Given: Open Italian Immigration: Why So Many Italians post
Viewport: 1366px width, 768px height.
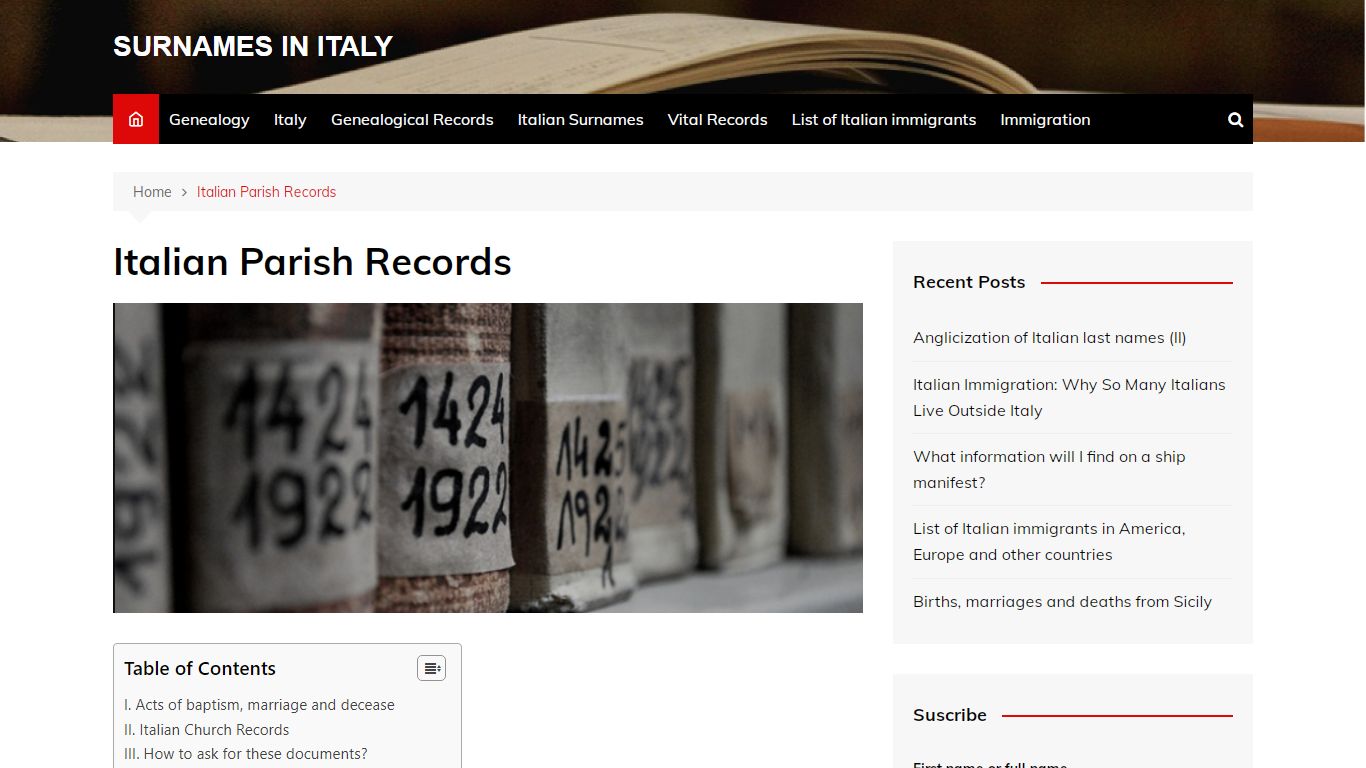Looking at the screenshot, I should (1069, 397).
